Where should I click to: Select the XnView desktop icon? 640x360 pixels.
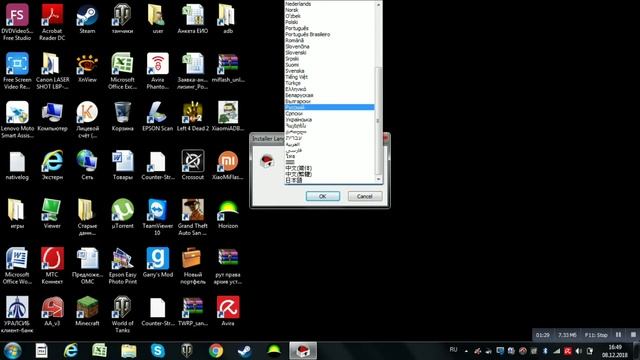tap(87, 68)
